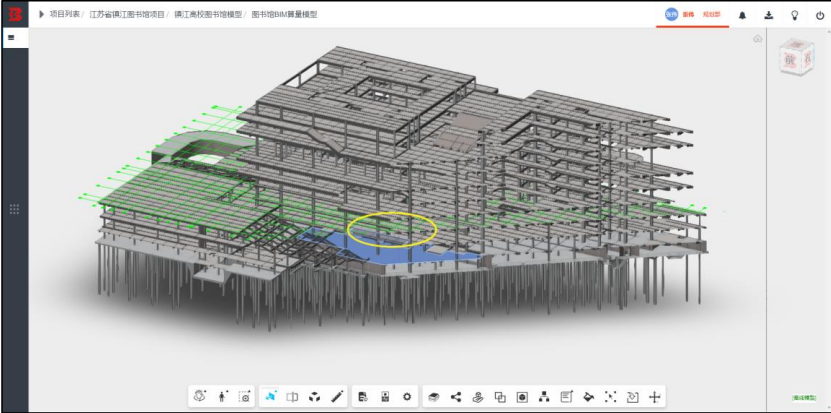
Task: Open notifications bell
Action: [742, 15]
